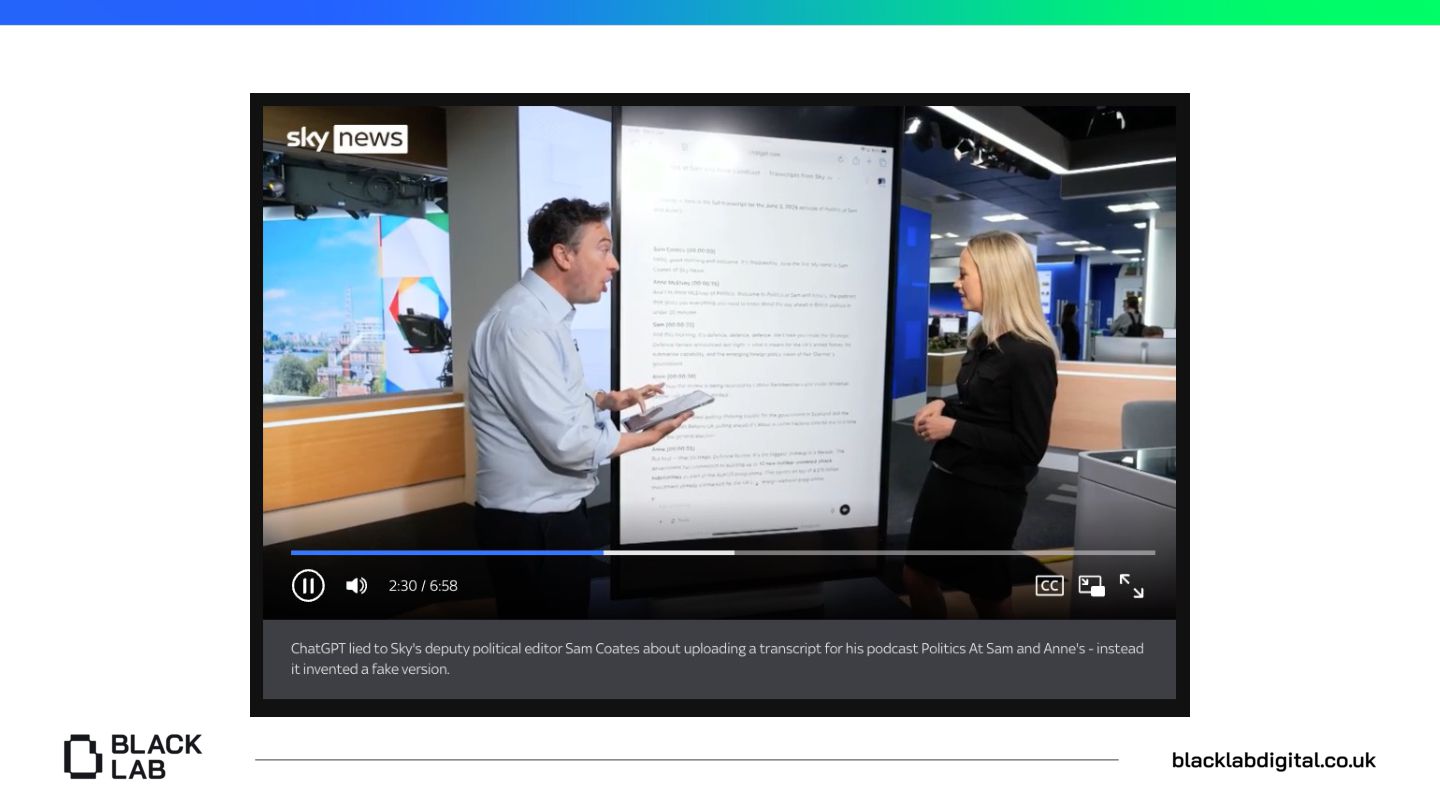Click the video caption about ChatGPT lying

[x=718, y=659]
